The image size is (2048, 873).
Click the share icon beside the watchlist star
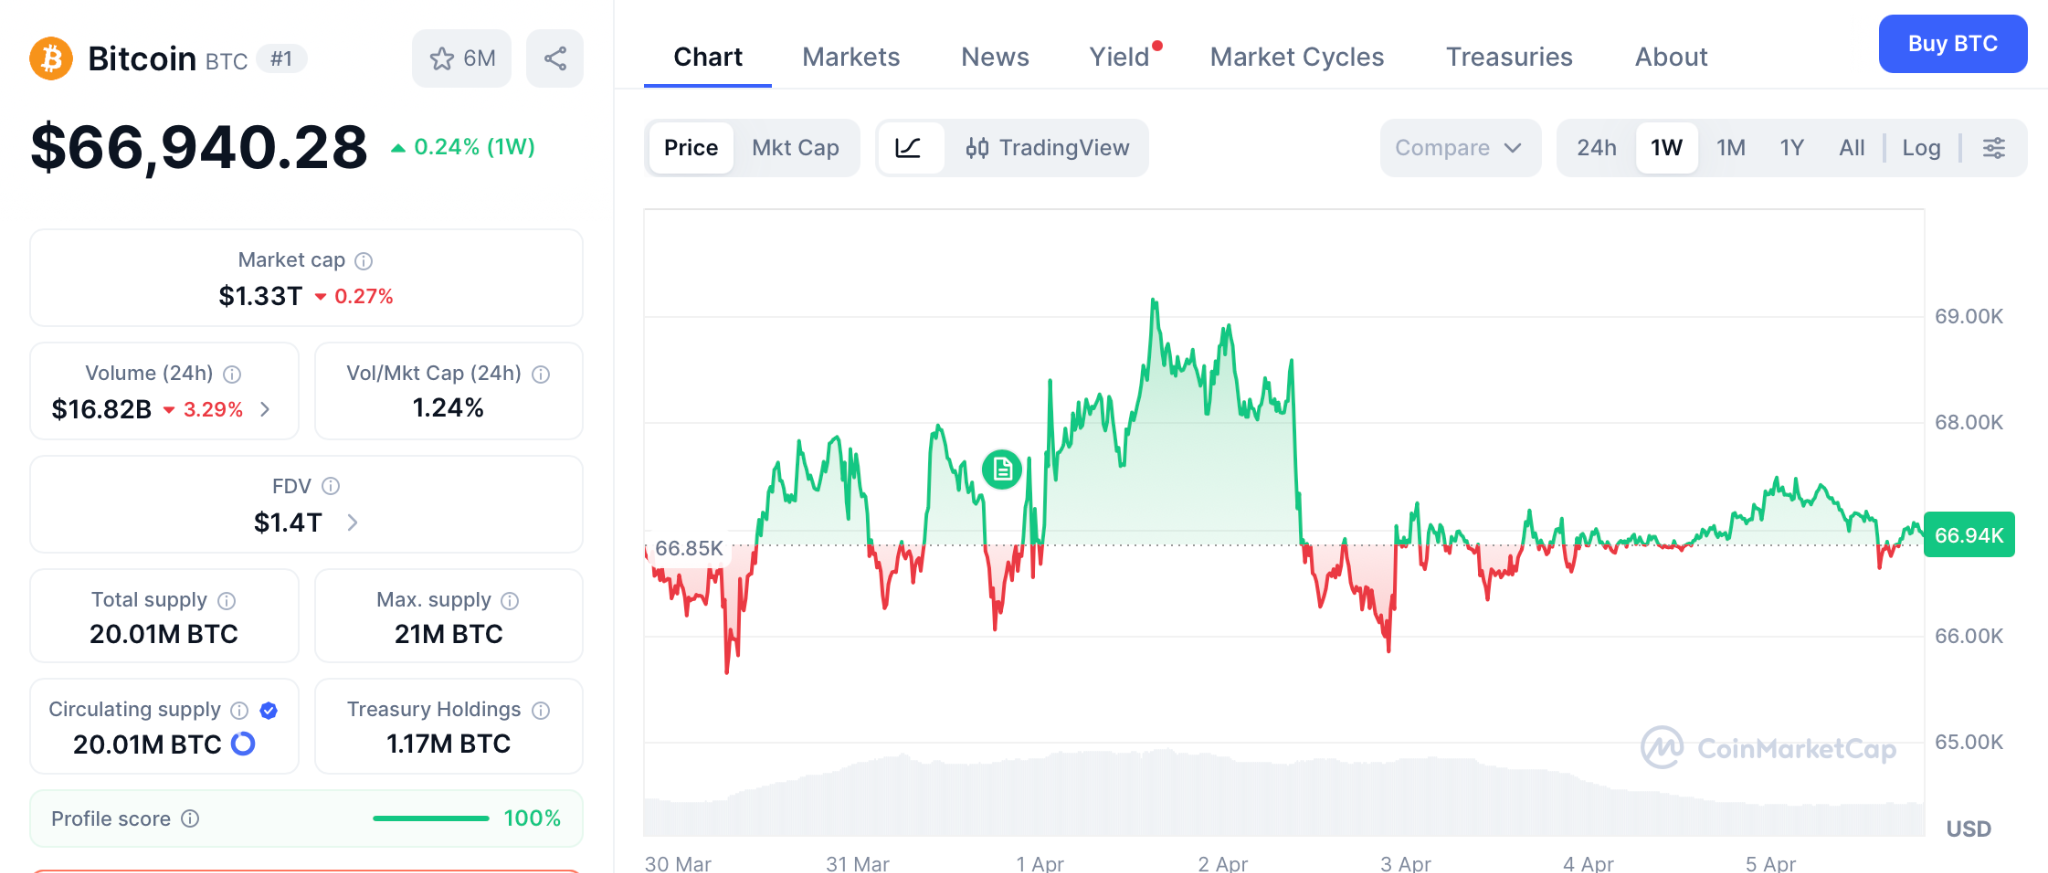[555, 59]
